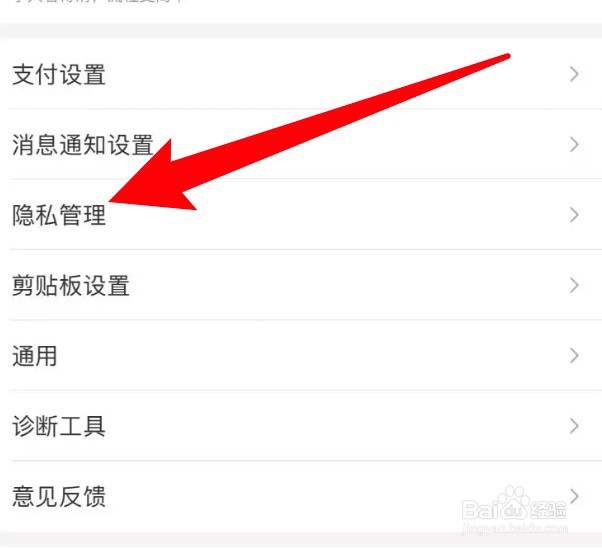The height and width of the screenshot is (550, 602).
Task: Click chevron arrow beside 消息通知设置
Action: point(574,144)
